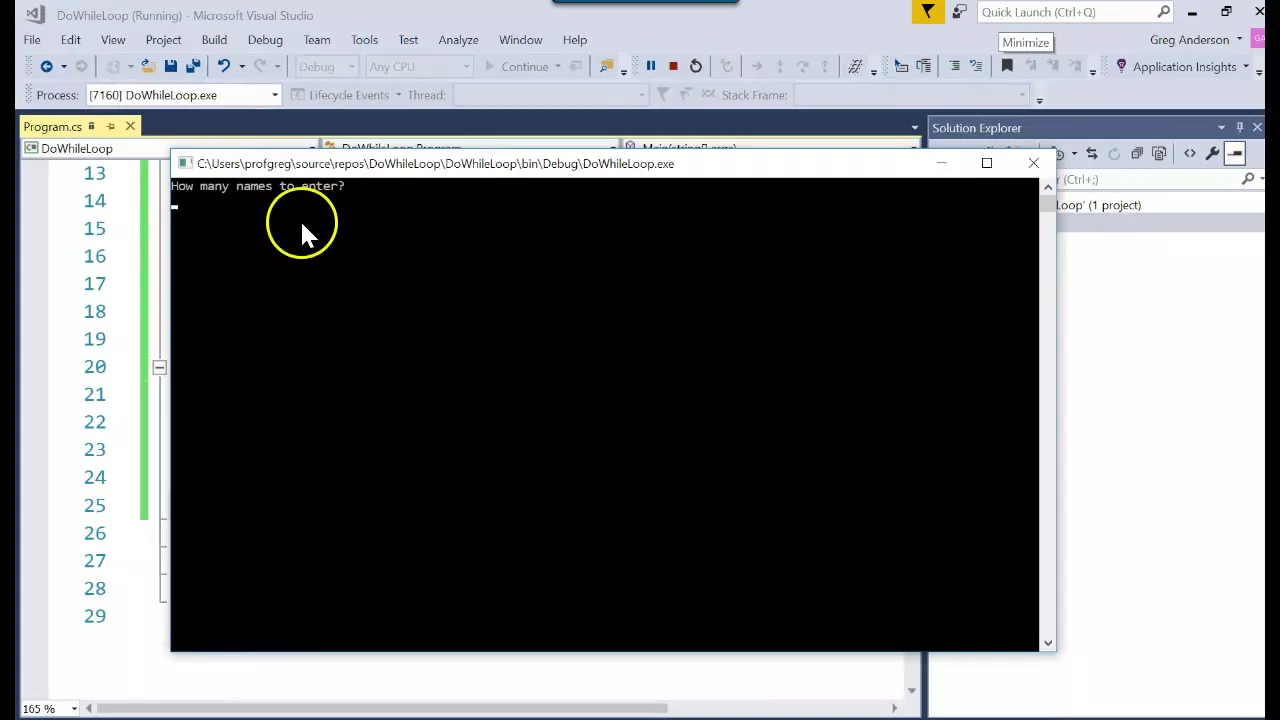
Task: Maximize the DoWhileLoop.exe console window
Action: 987,163
